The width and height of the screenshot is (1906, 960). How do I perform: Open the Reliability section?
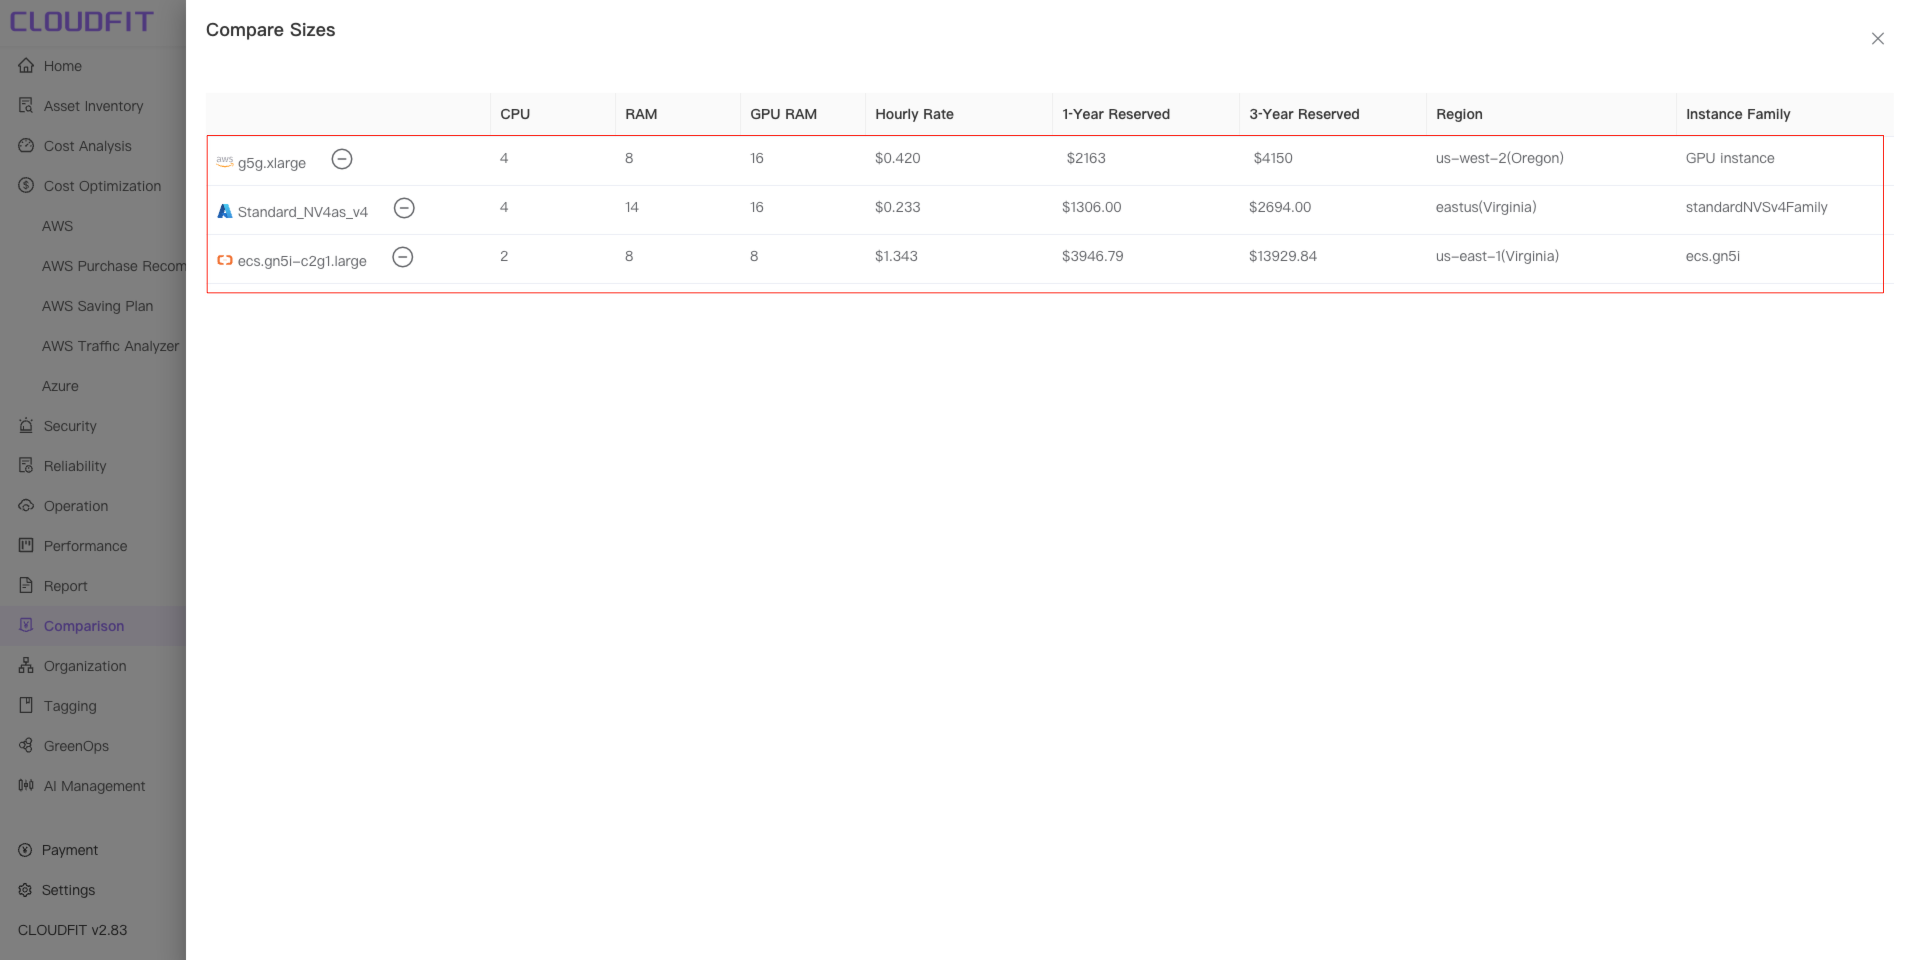75,466
